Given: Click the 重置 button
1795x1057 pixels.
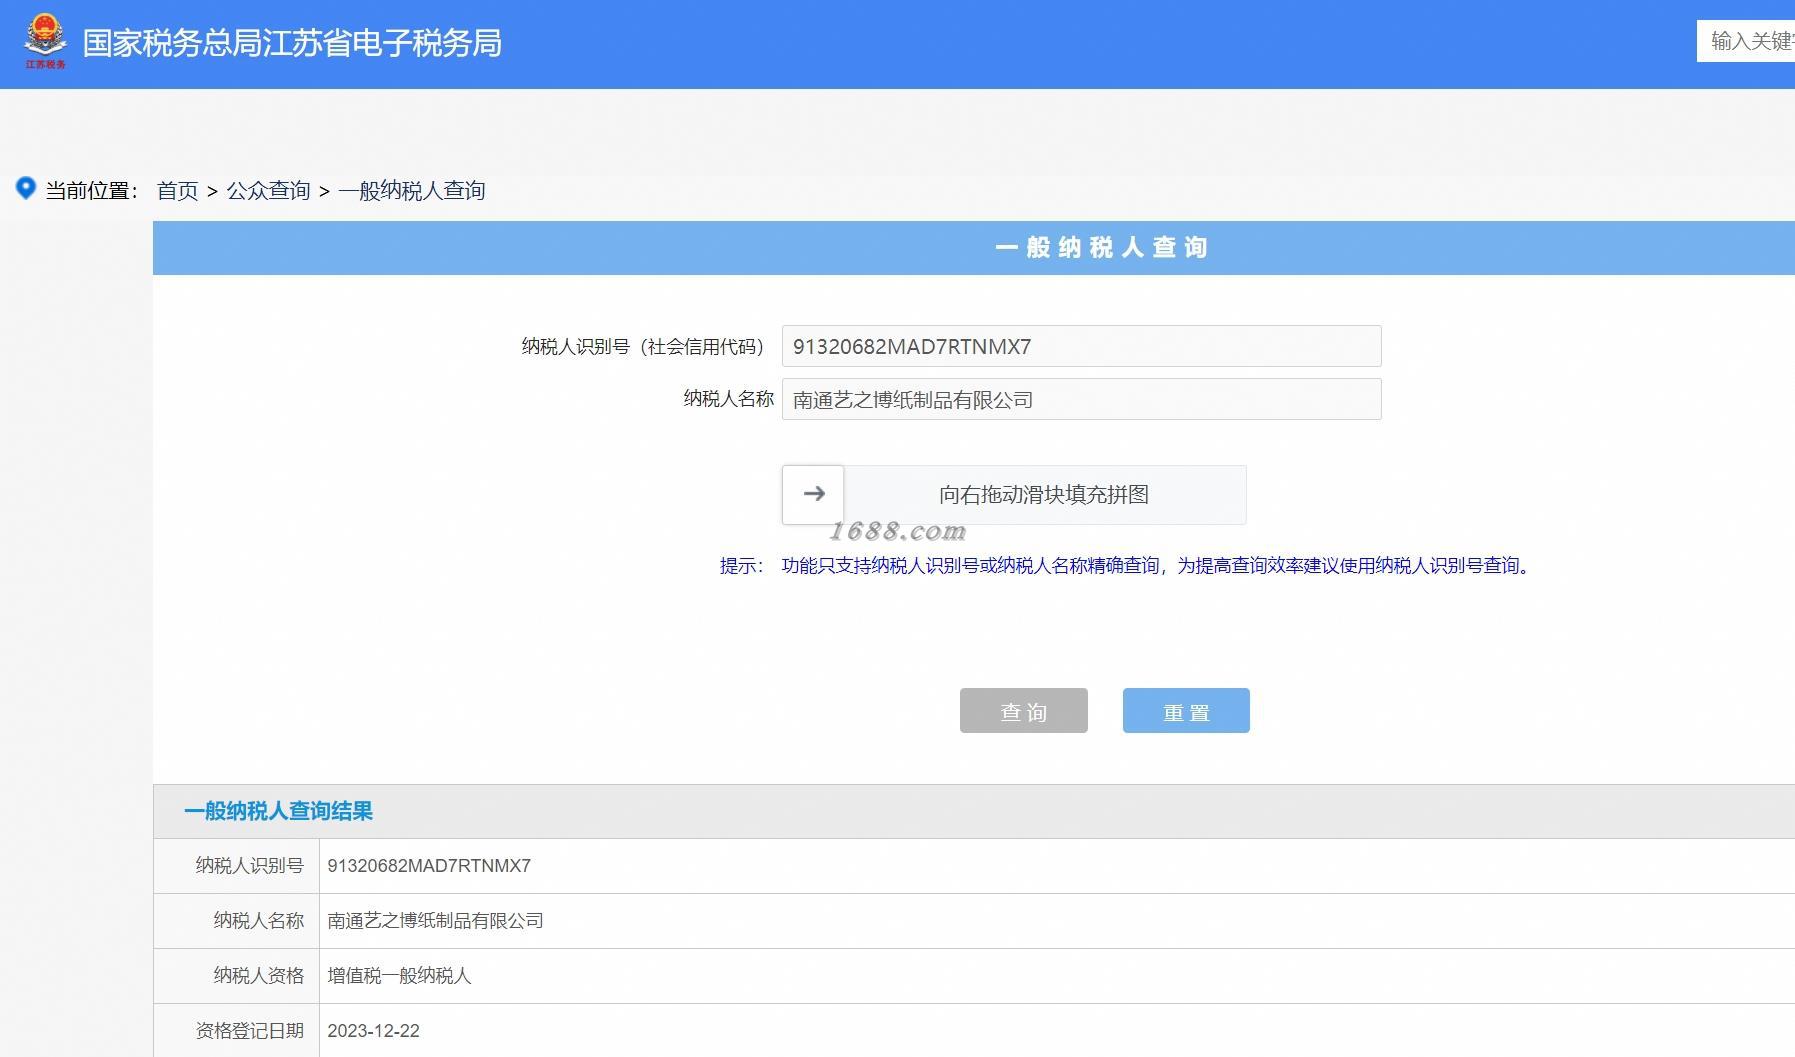Looking at the screenshot, I should coord(1186,710).
